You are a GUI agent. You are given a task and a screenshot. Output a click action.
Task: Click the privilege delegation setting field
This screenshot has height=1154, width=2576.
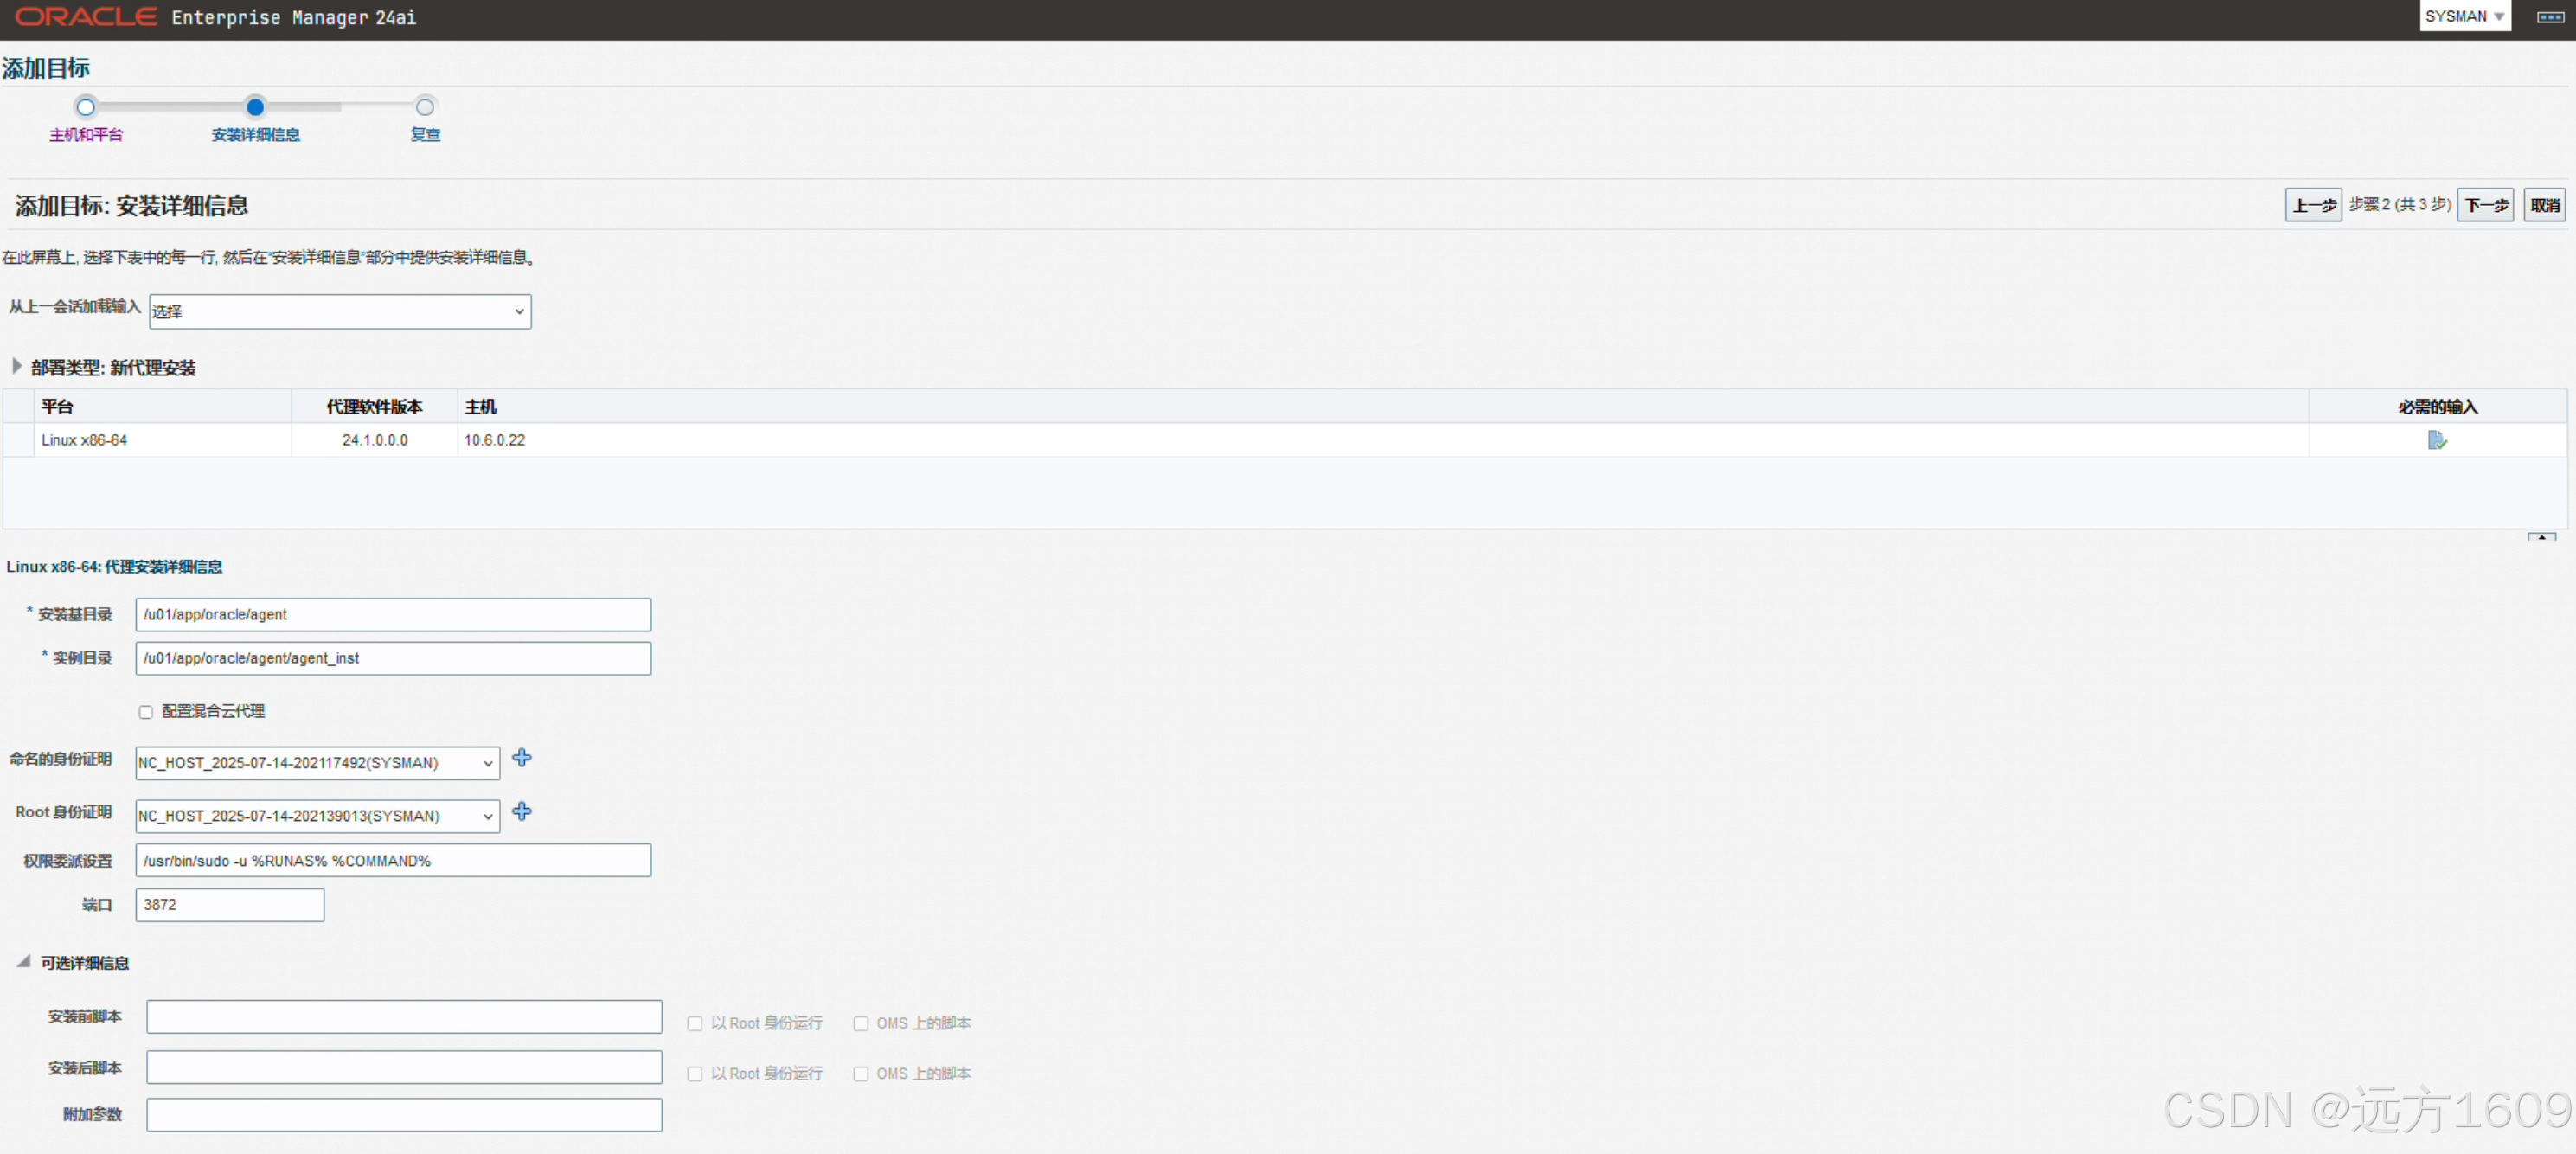[x=393, y=861]
